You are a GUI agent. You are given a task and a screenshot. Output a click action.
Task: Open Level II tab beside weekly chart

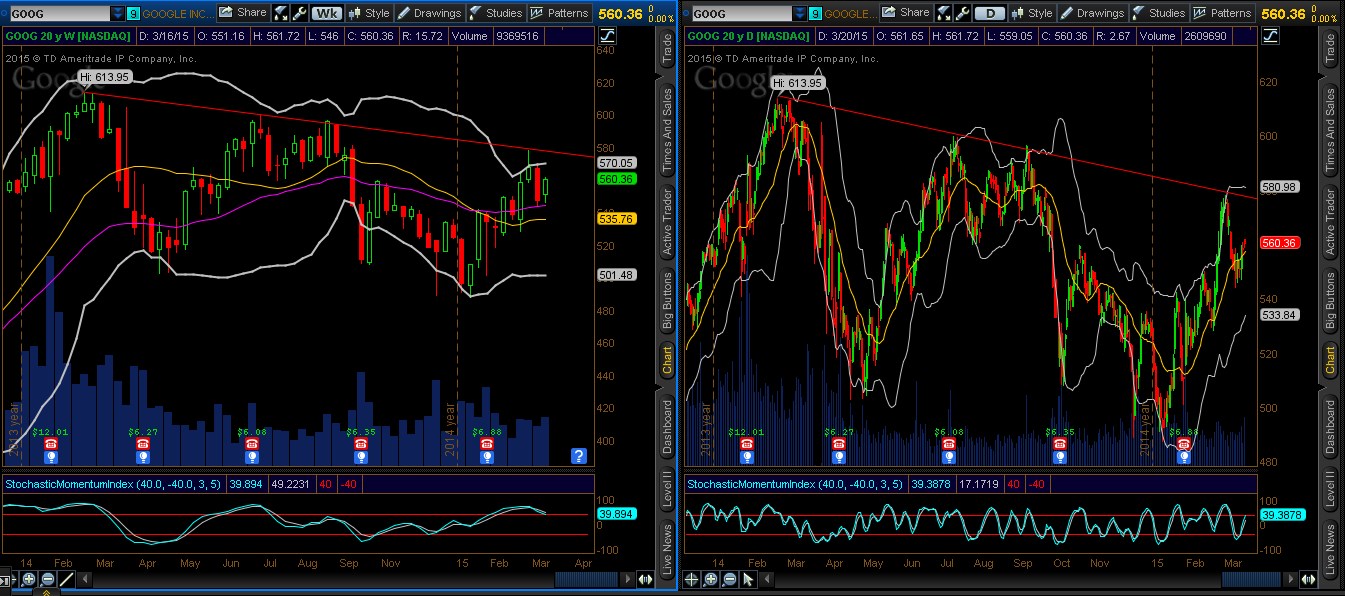click(667, 489)
